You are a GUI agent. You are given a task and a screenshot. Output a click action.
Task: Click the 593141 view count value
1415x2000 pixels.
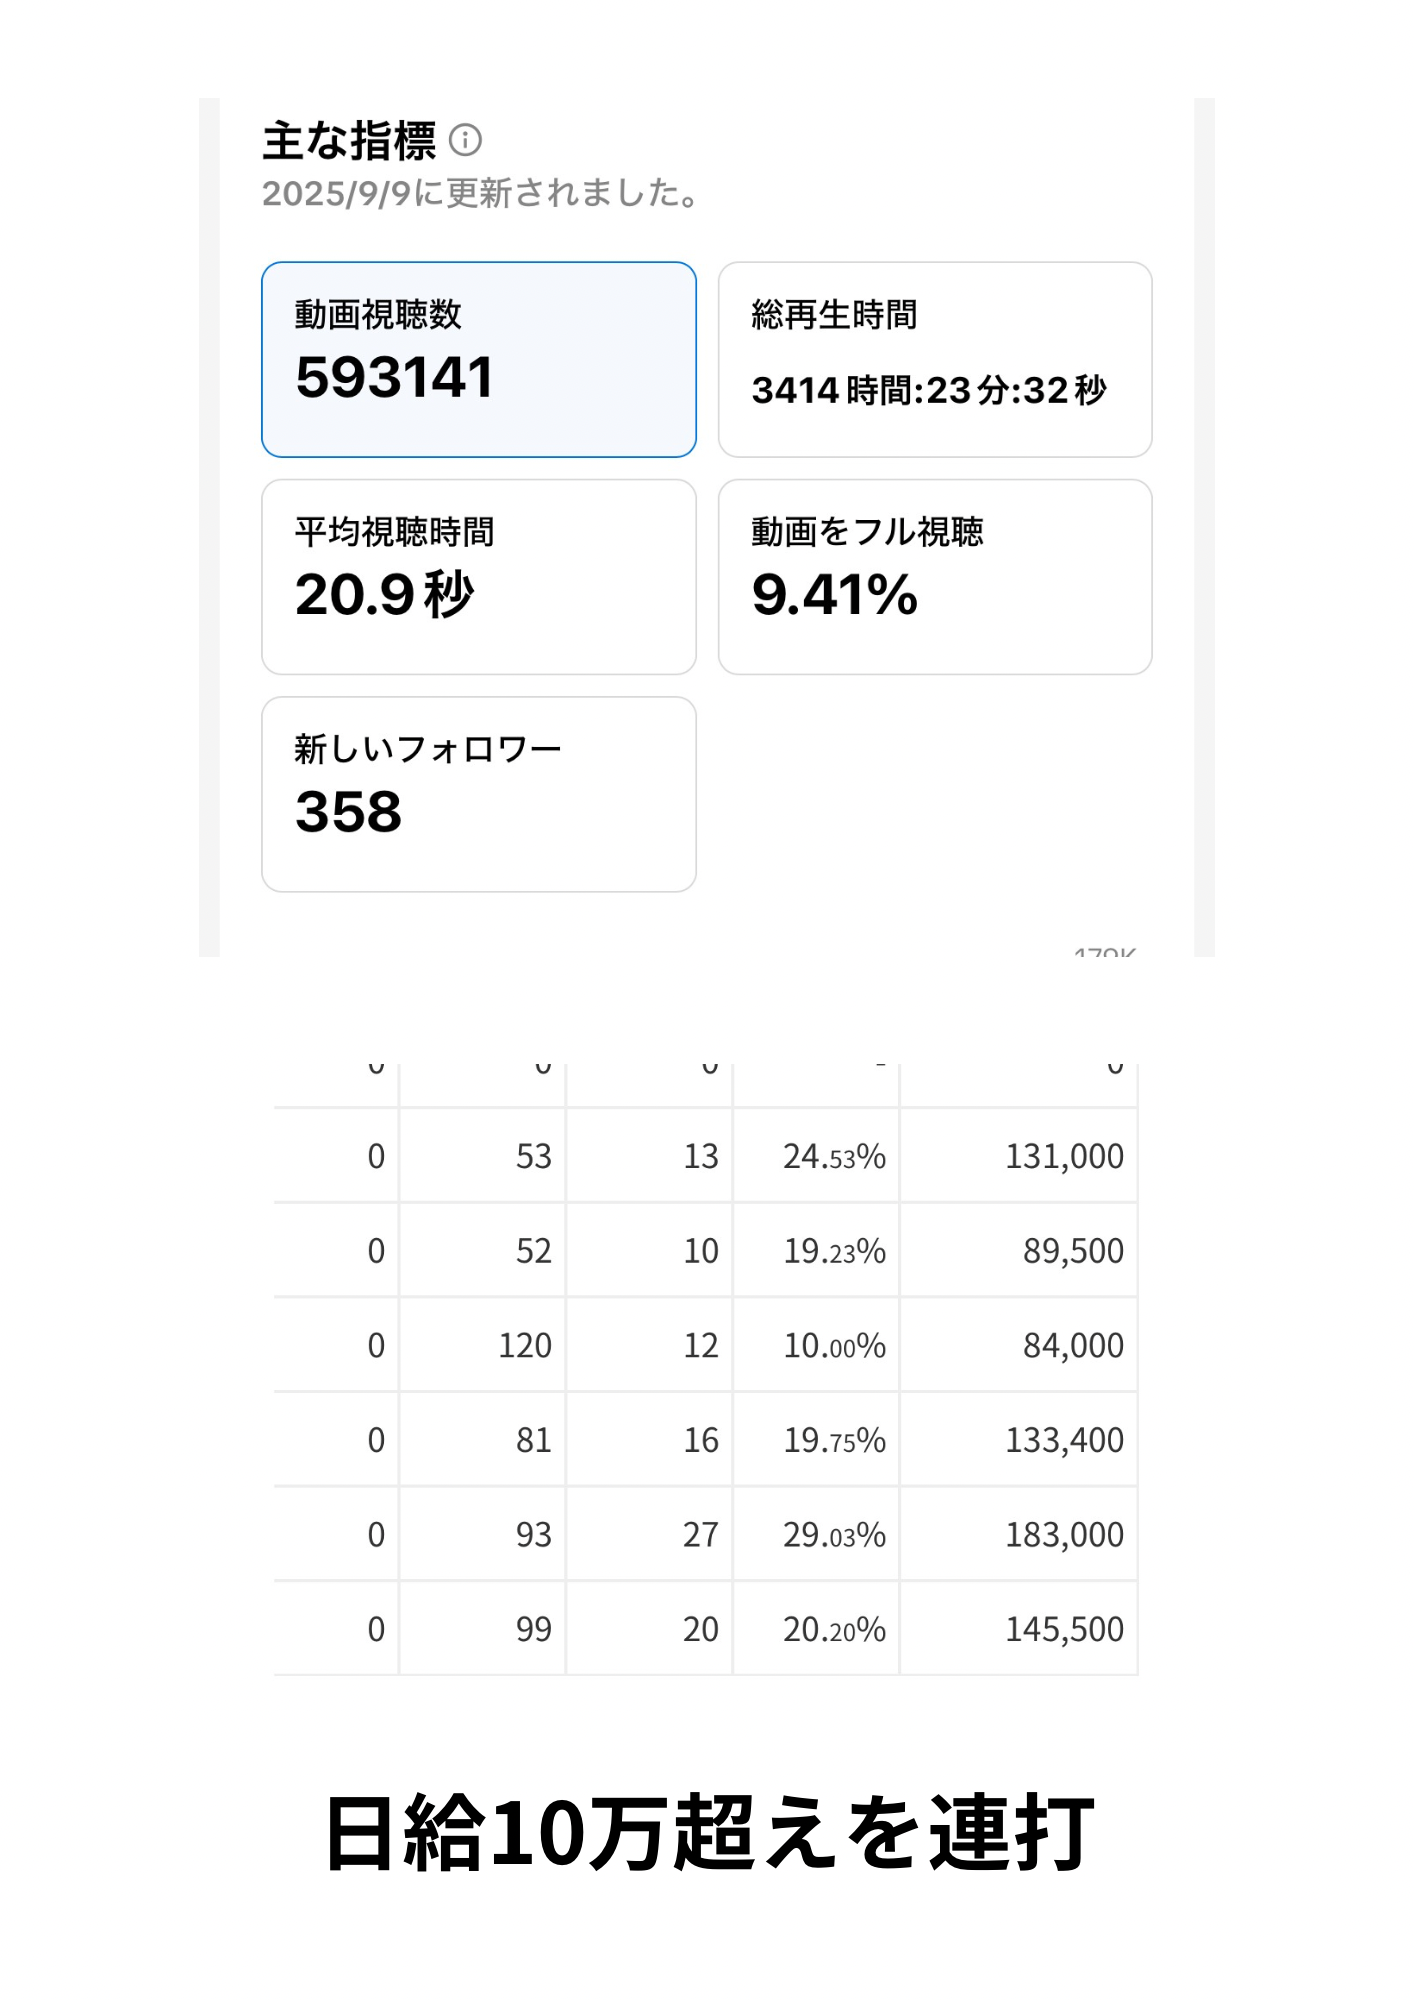pos(394,378)
